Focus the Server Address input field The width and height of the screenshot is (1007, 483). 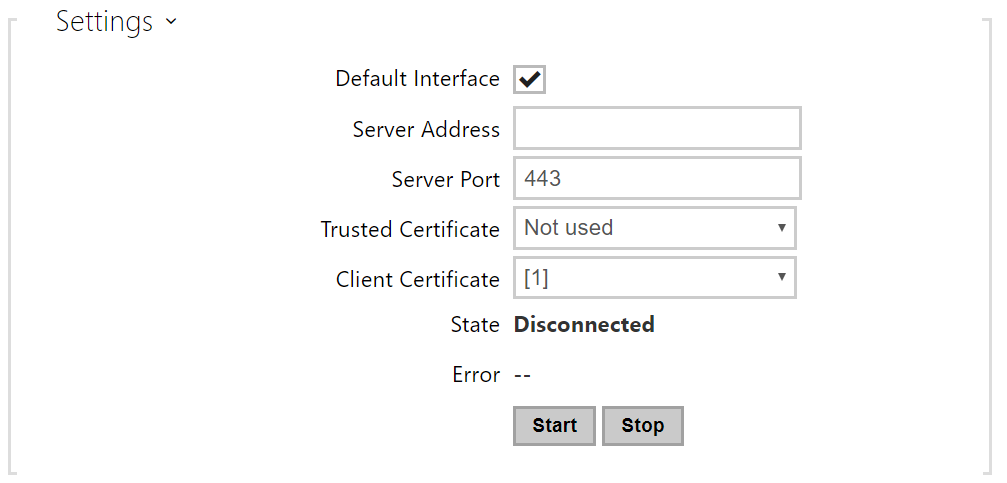pyautogui.click(x=657, y=129)
